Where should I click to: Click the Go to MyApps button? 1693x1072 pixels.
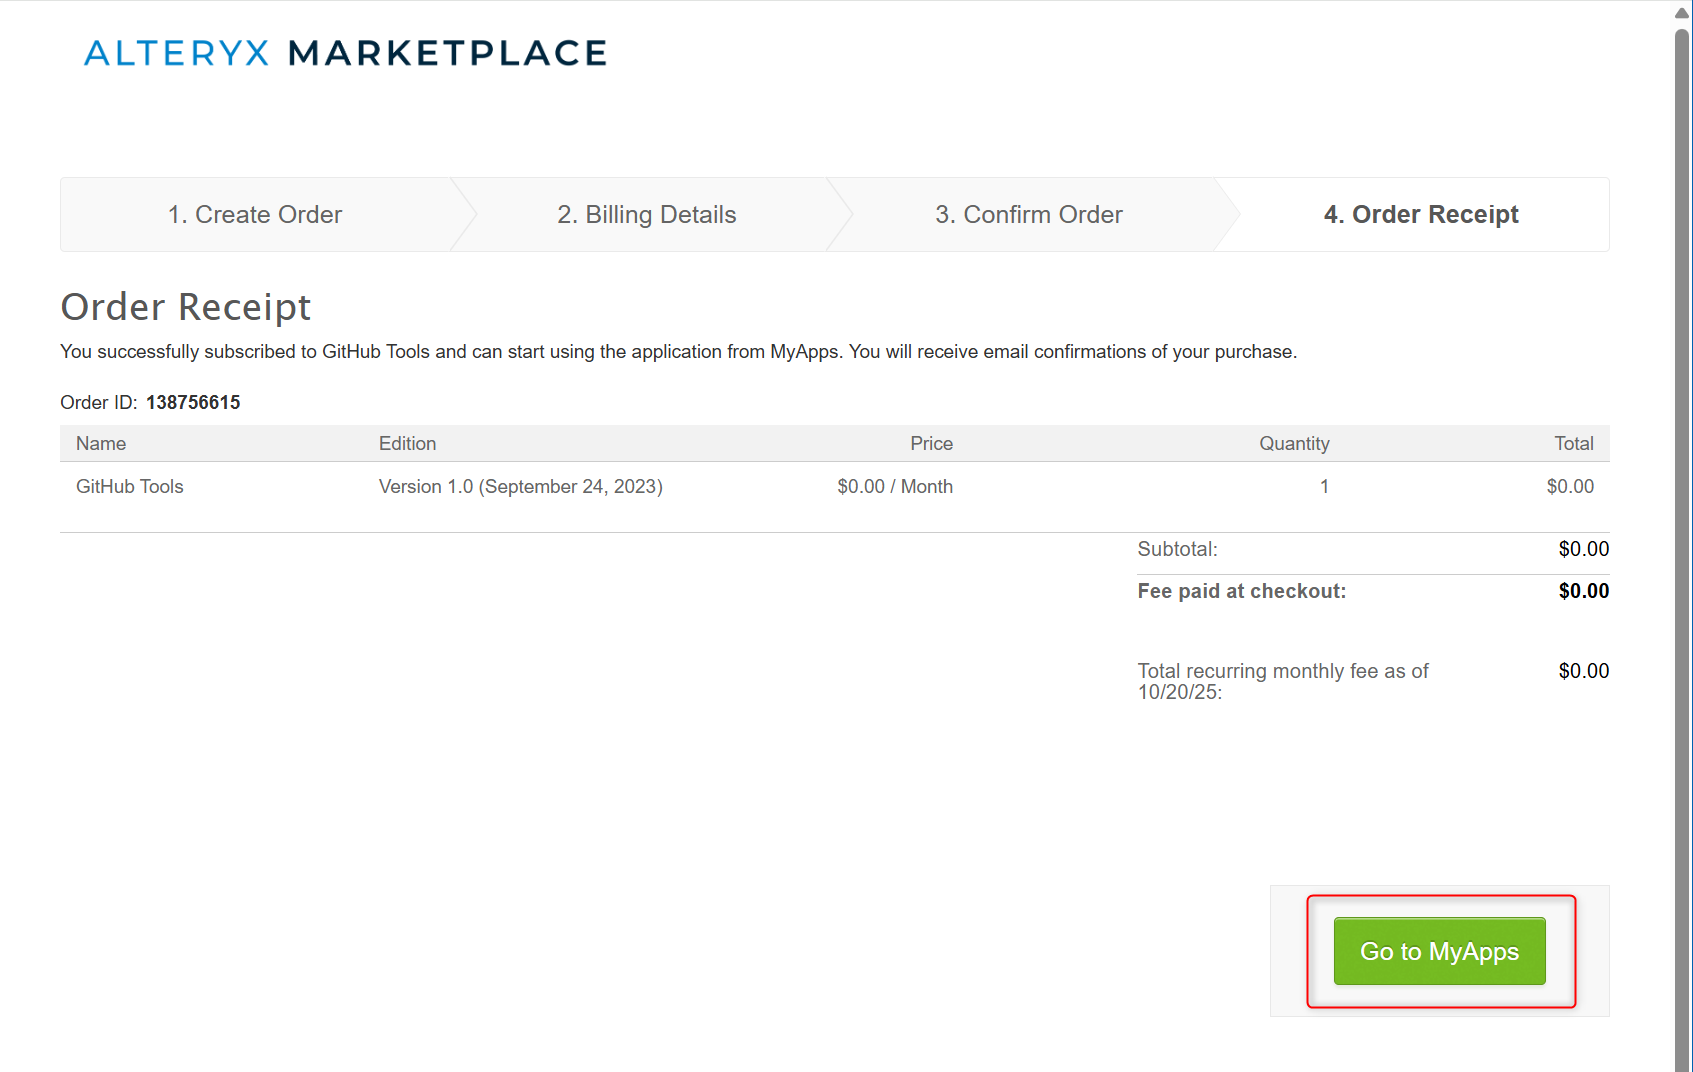[1439, 951]
